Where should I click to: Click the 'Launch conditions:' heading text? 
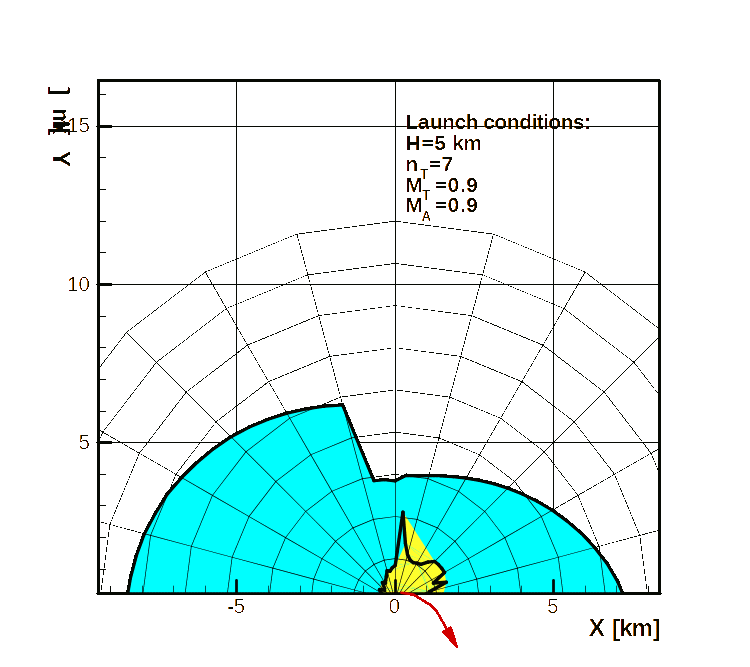(x=497, y=122)
